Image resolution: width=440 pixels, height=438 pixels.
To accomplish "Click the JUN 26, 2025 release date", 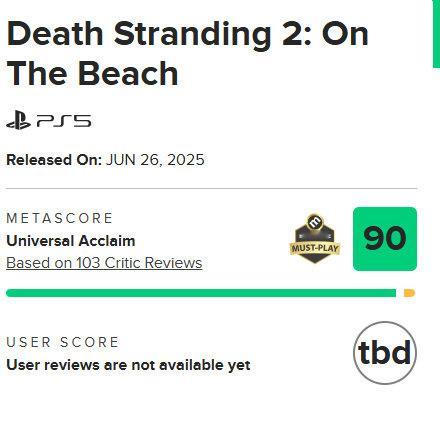I will pos(155,160).
